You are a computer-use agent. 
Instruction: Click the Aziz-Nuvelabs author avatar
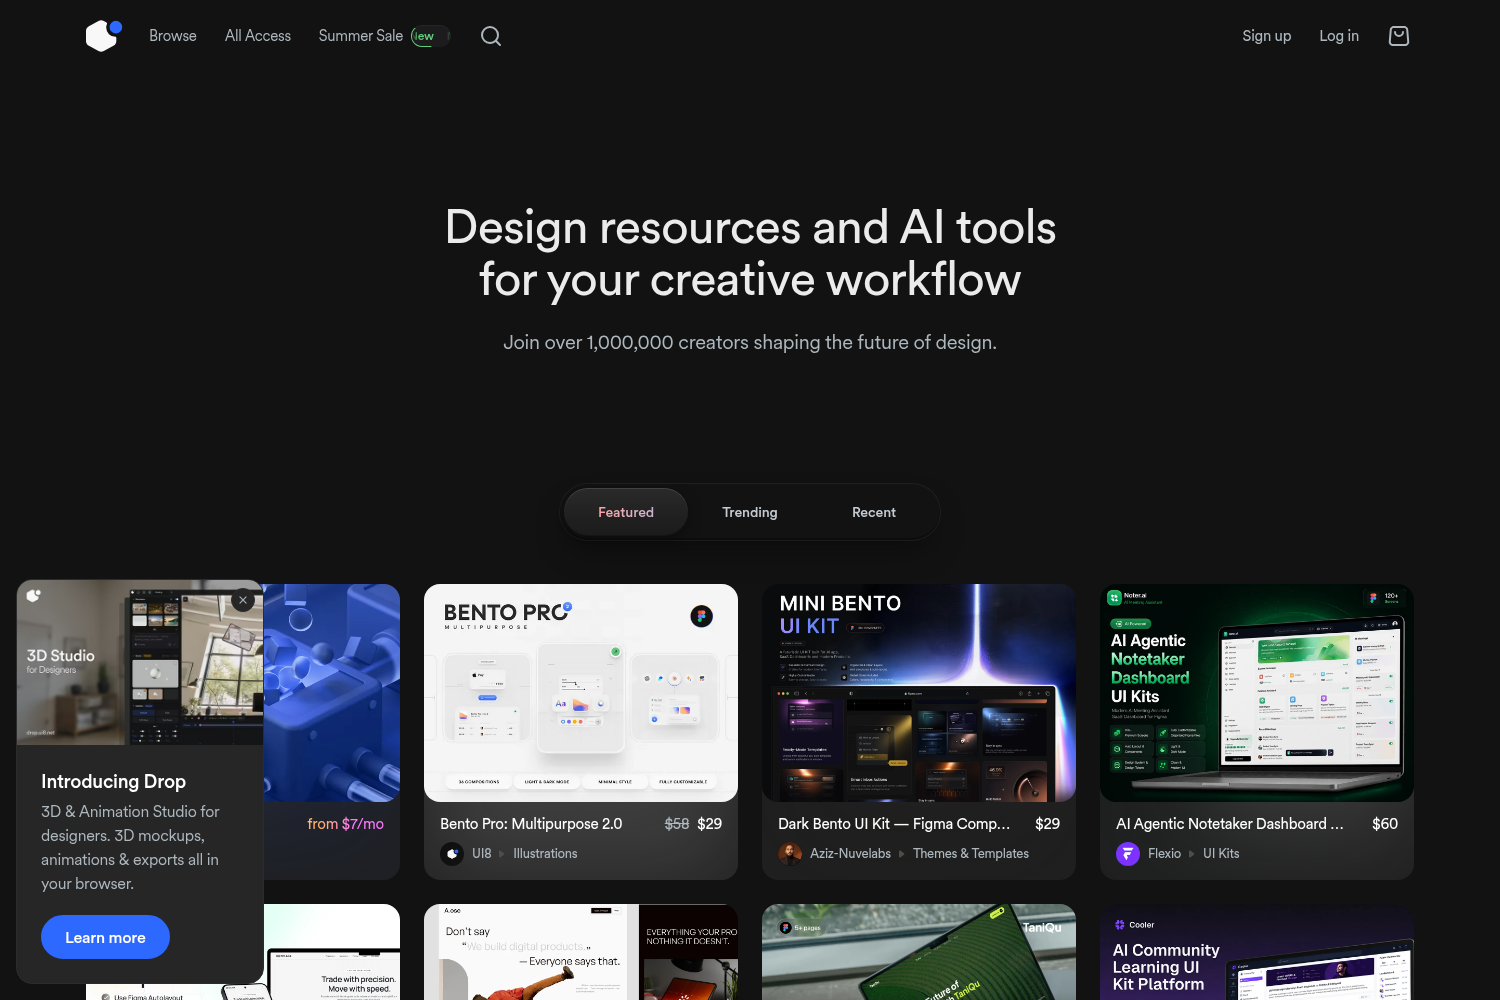pyautogui.click(x=790, y=854)
